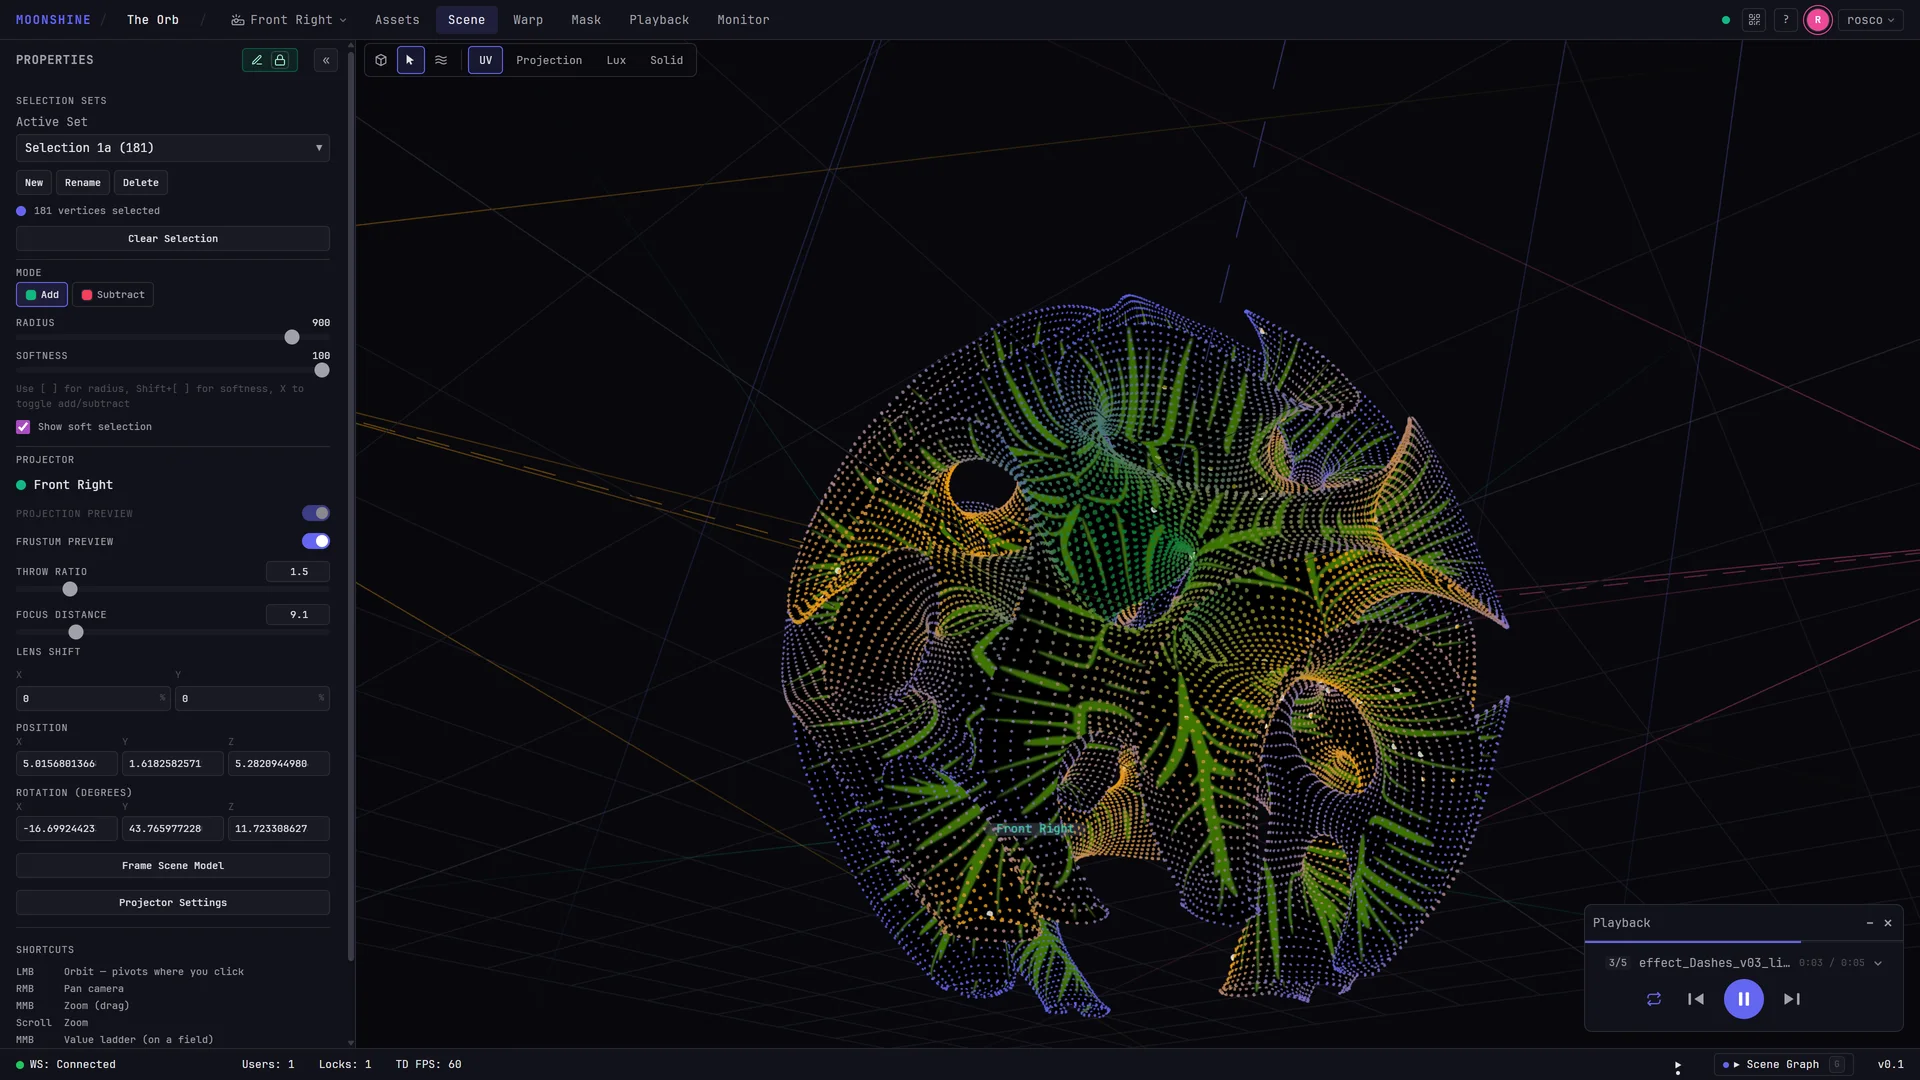Select the wavy lines warp tool
The height and width of the screenshot is (1080, 1920).
[x=441, y=60]
